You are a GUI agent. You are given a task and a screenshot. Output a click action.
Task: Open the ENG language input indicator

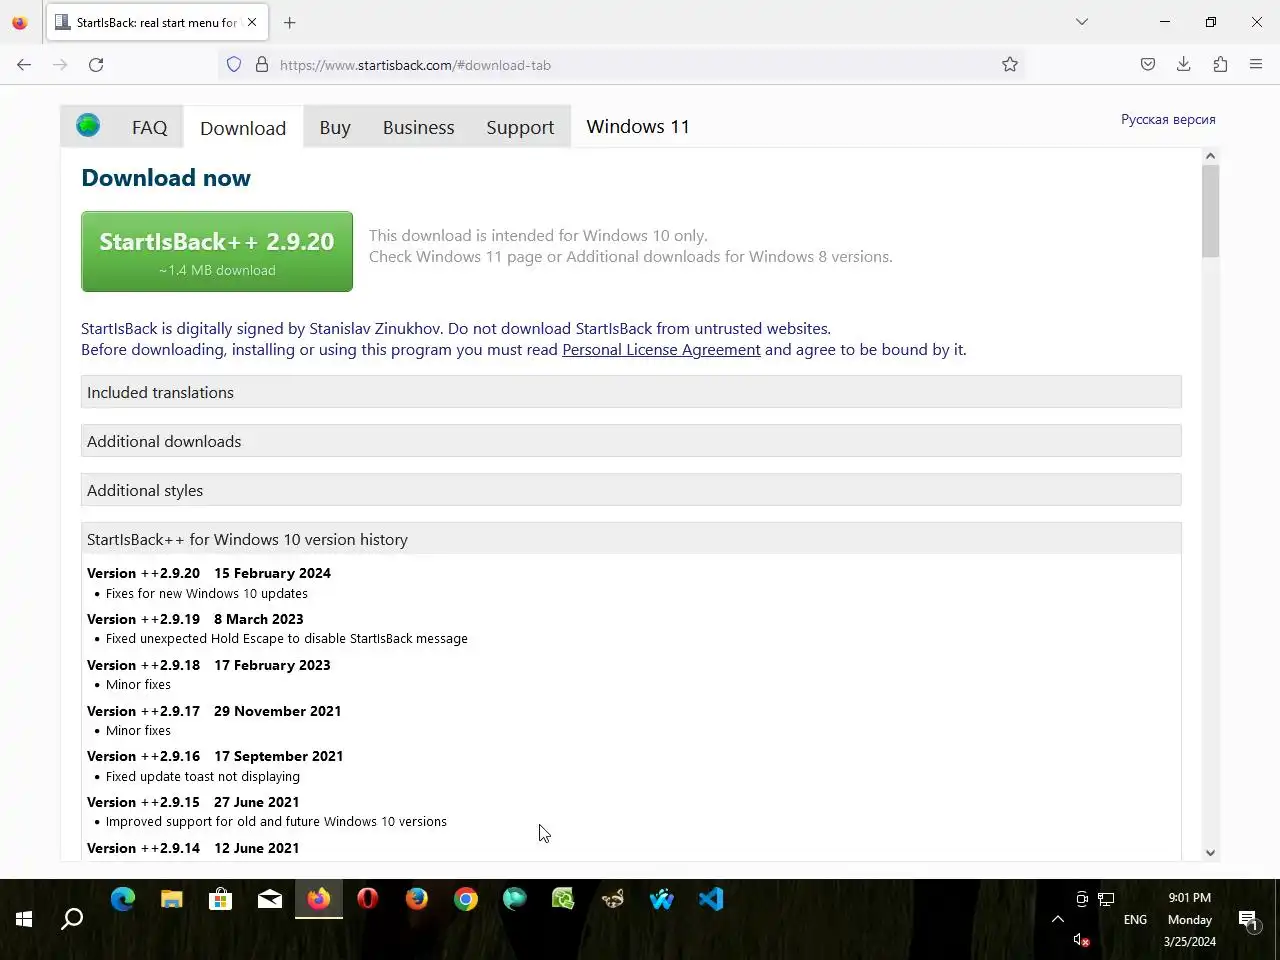click(1135, 919)
